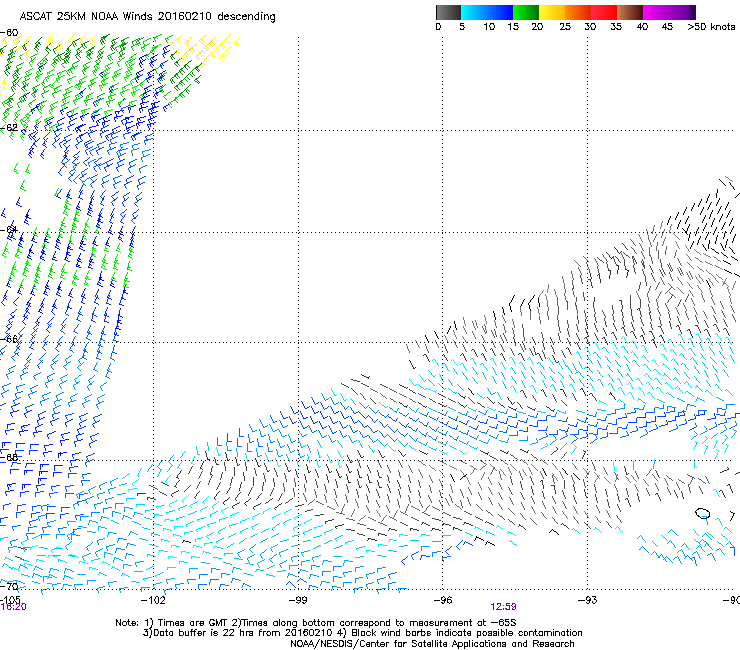Click the '-93' longitude label
The image size is (740, 650).
588,600
